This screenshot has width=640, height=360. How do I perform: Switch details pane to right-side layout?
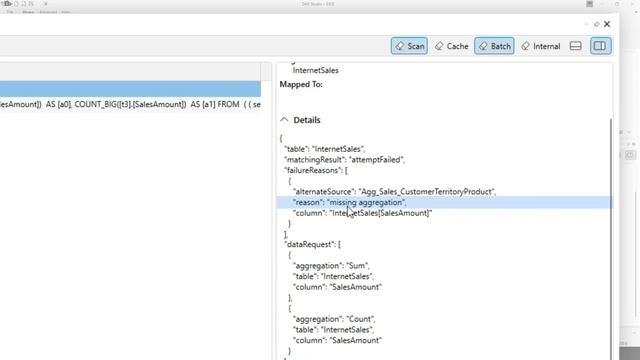pos(600,46)
